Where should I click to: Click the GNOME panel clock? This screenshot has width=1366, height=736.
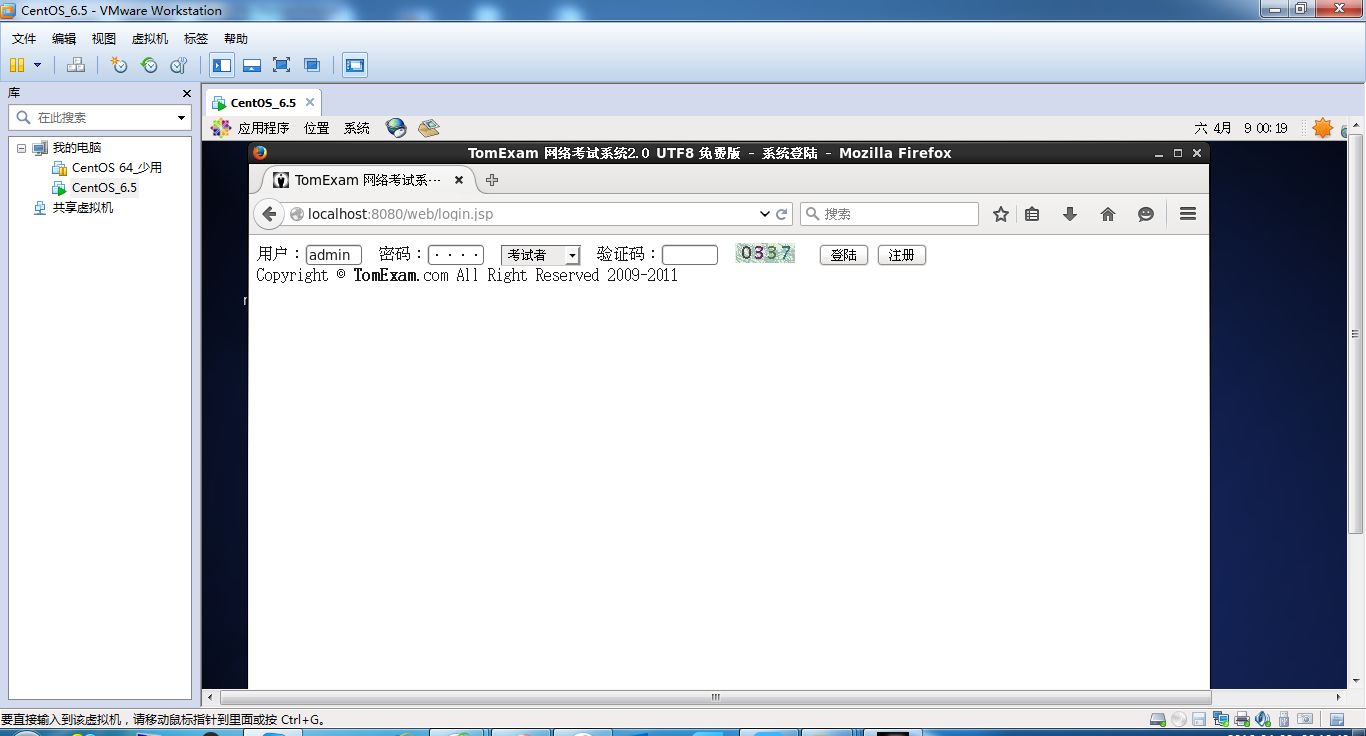[x=1241, y=128]
